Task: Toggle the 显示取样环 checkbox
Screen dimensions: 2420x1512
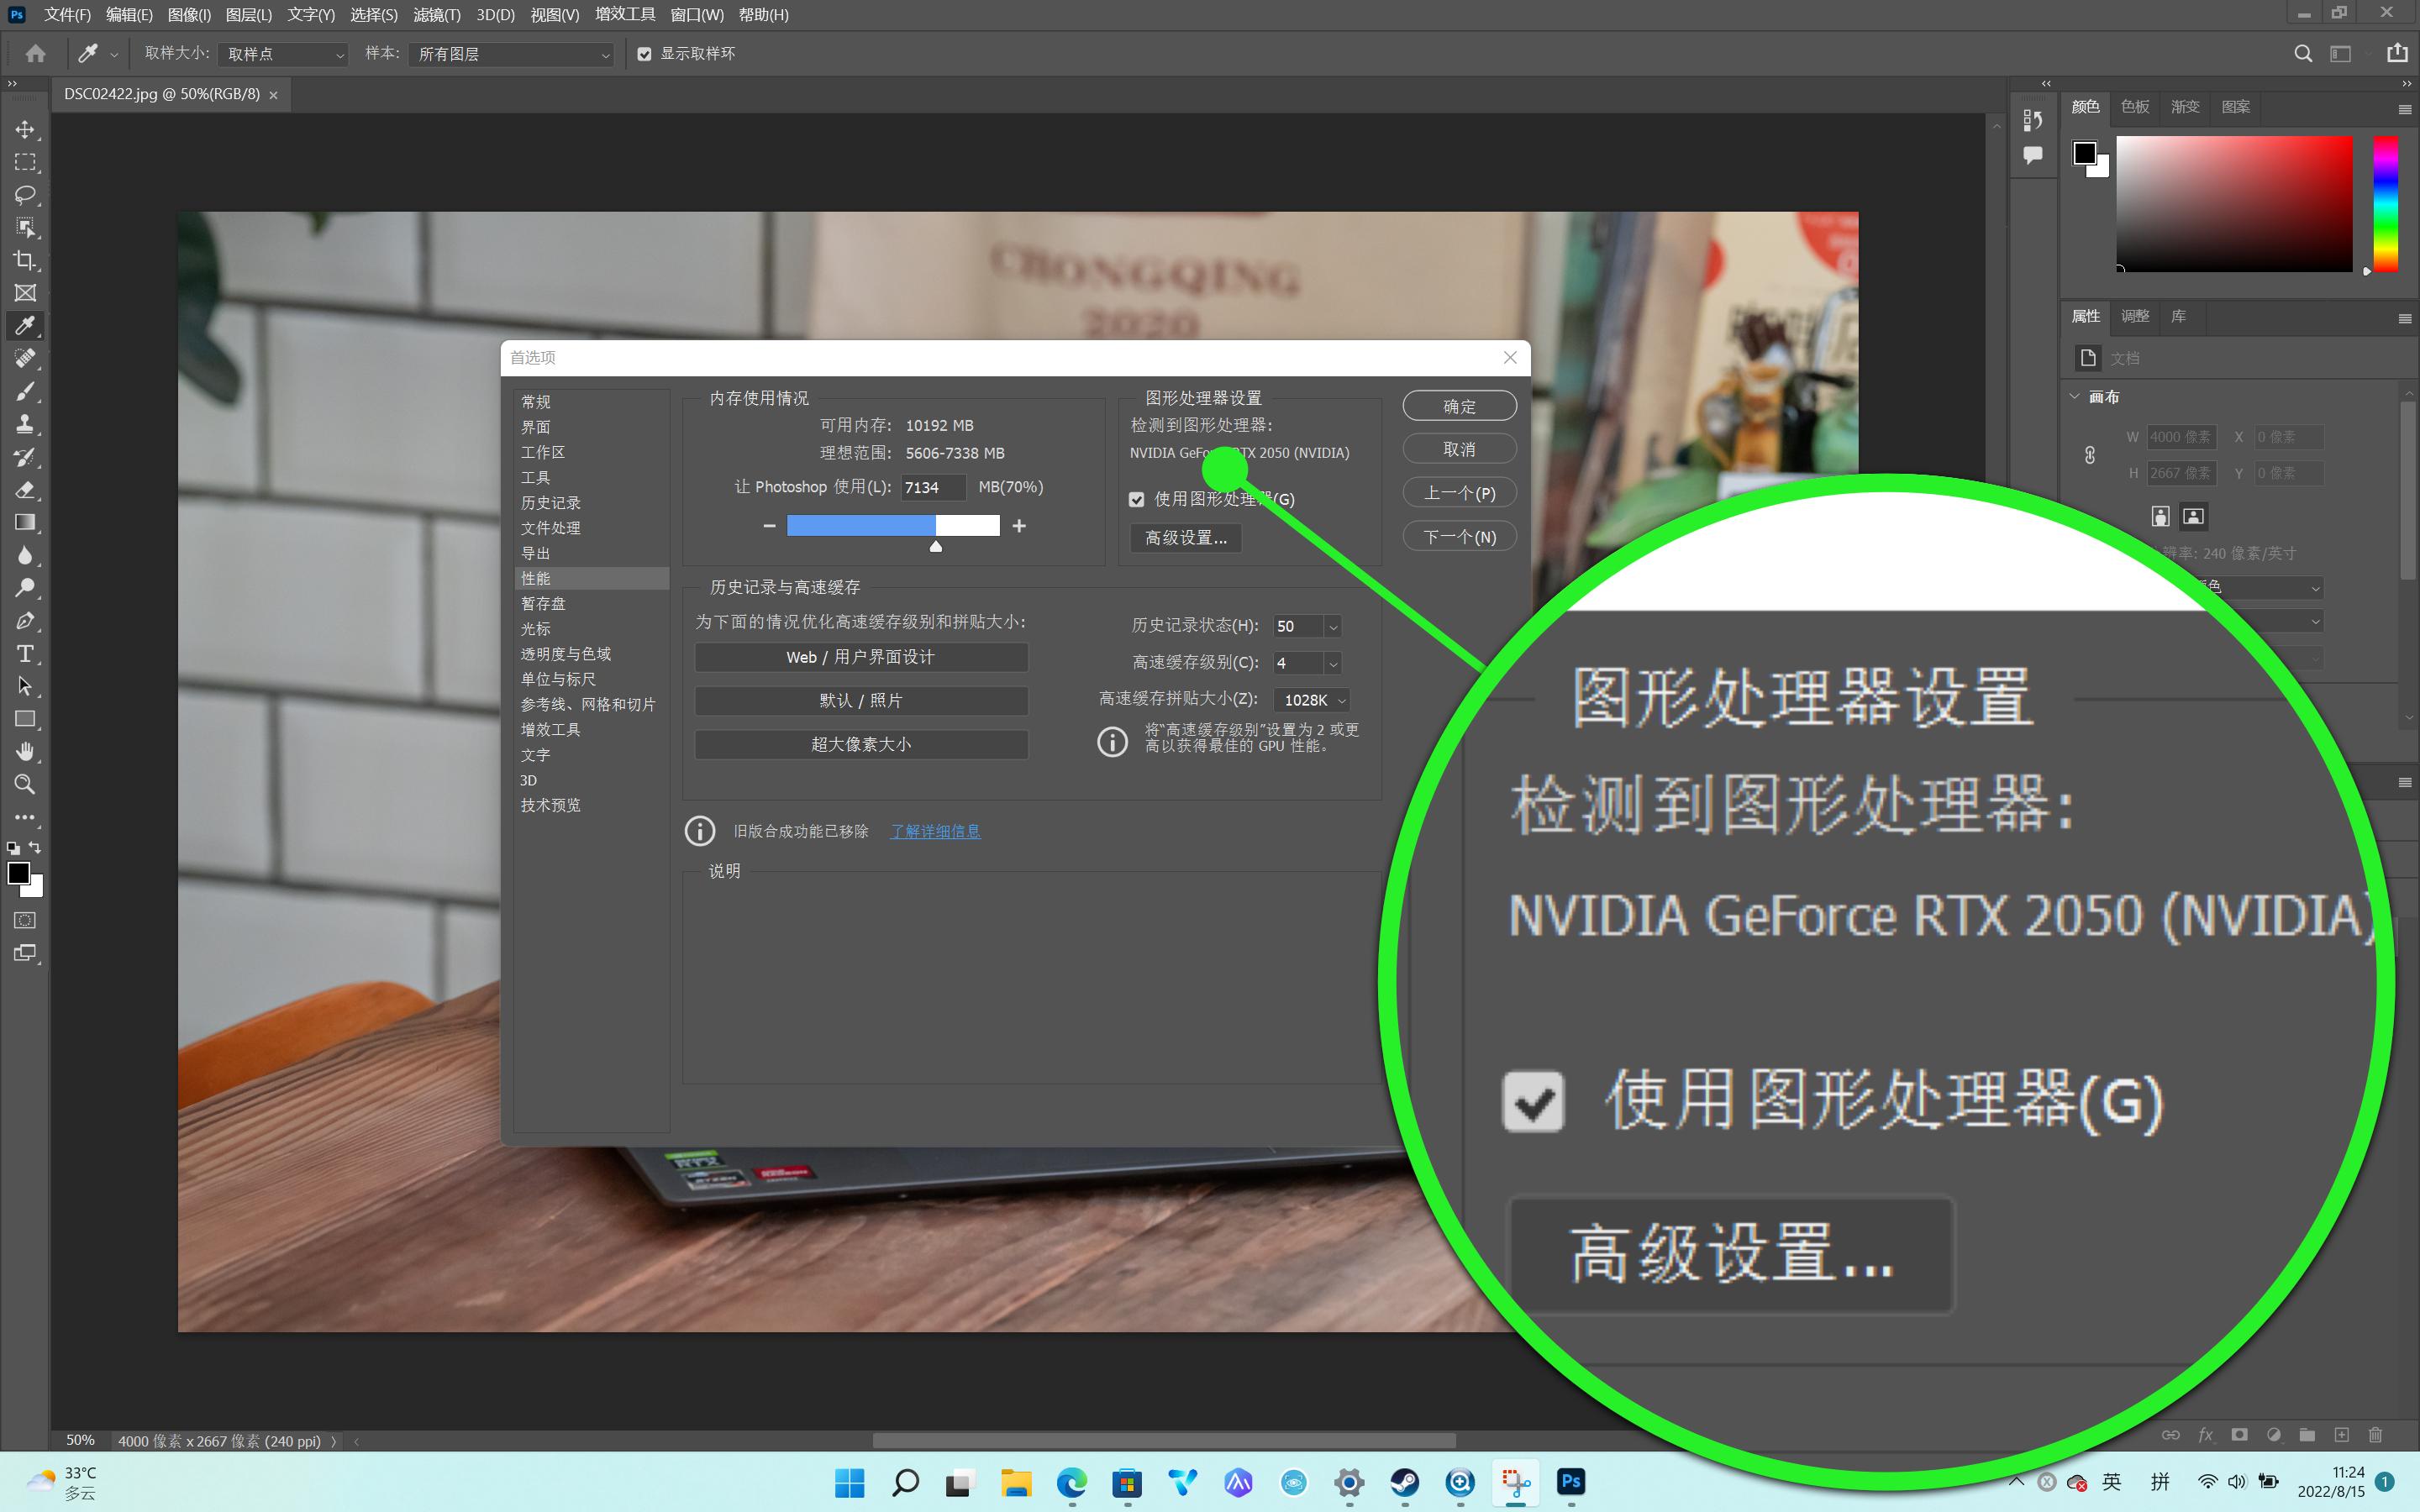Action: (645, 54)
